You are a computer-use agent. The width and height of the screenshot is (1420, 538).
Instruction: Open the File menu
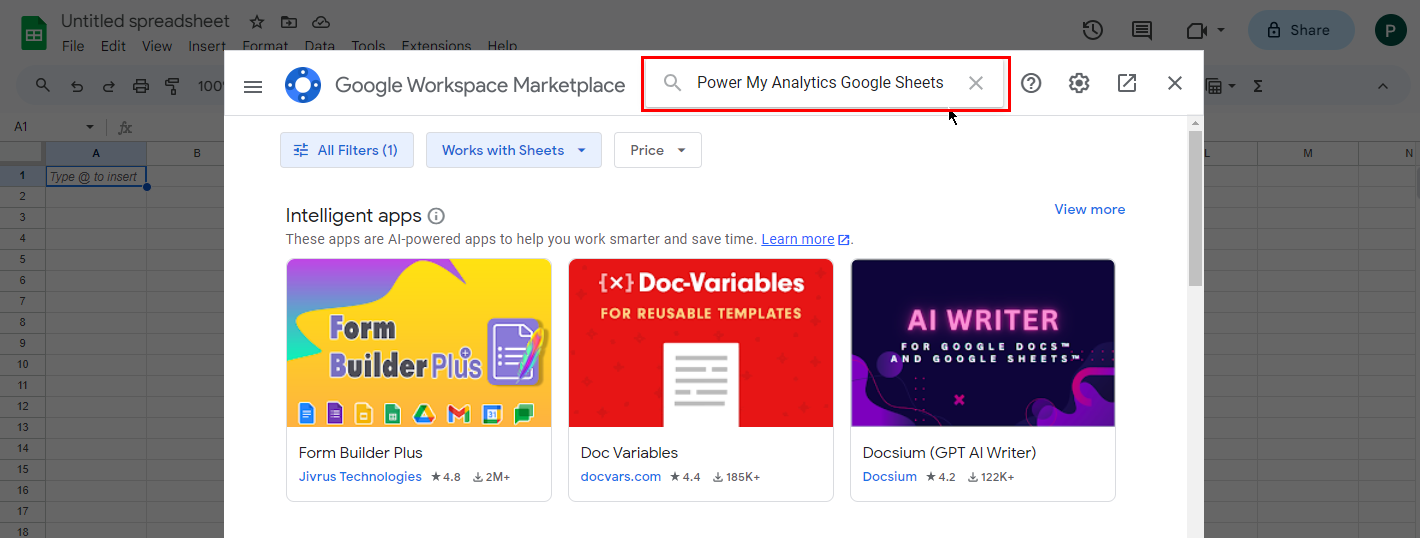[73, 46]
